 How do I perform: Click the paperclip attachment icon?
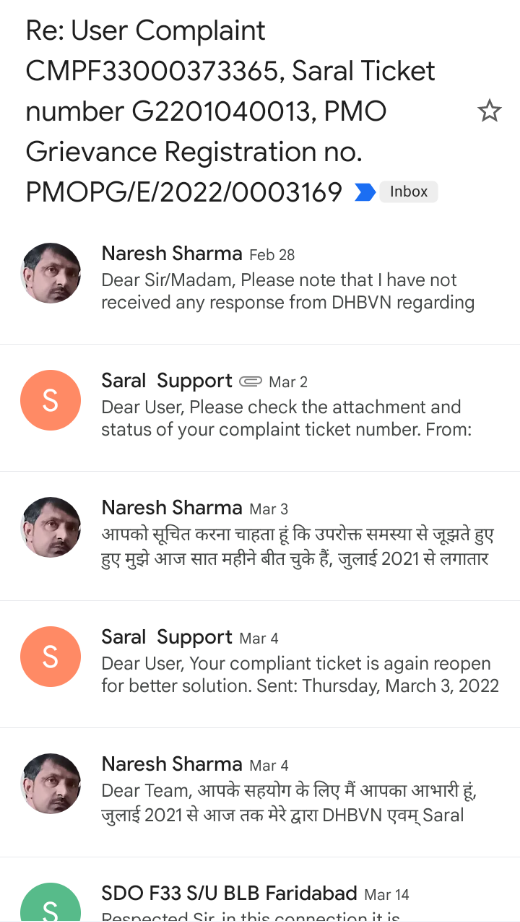pyautogui.click(x=251, y=382)
